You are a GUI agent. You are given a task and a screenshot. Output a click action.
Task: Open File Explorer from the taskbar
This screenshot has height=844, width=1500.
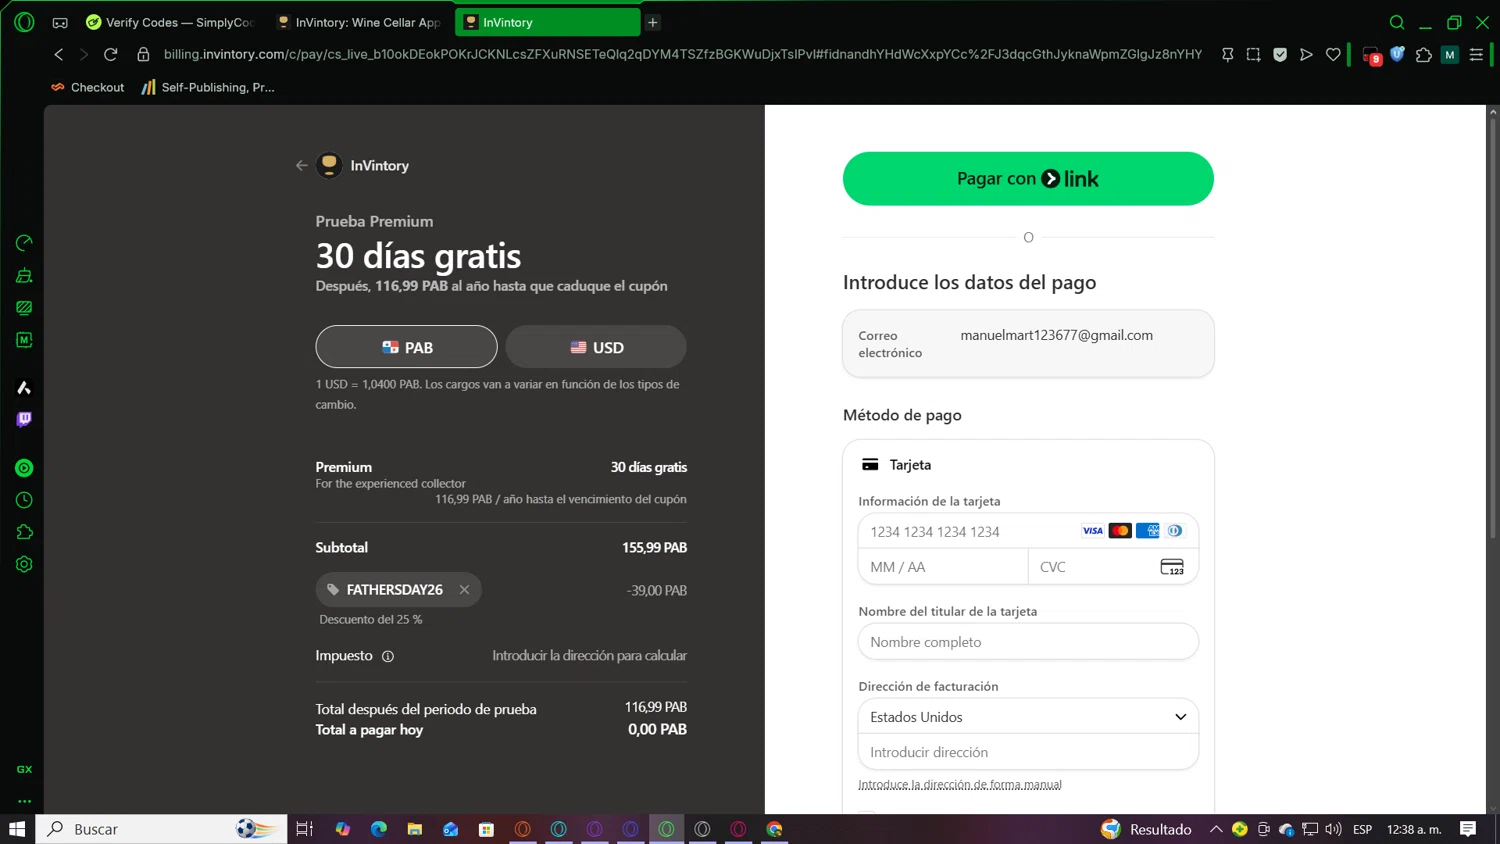pos(415,829)
